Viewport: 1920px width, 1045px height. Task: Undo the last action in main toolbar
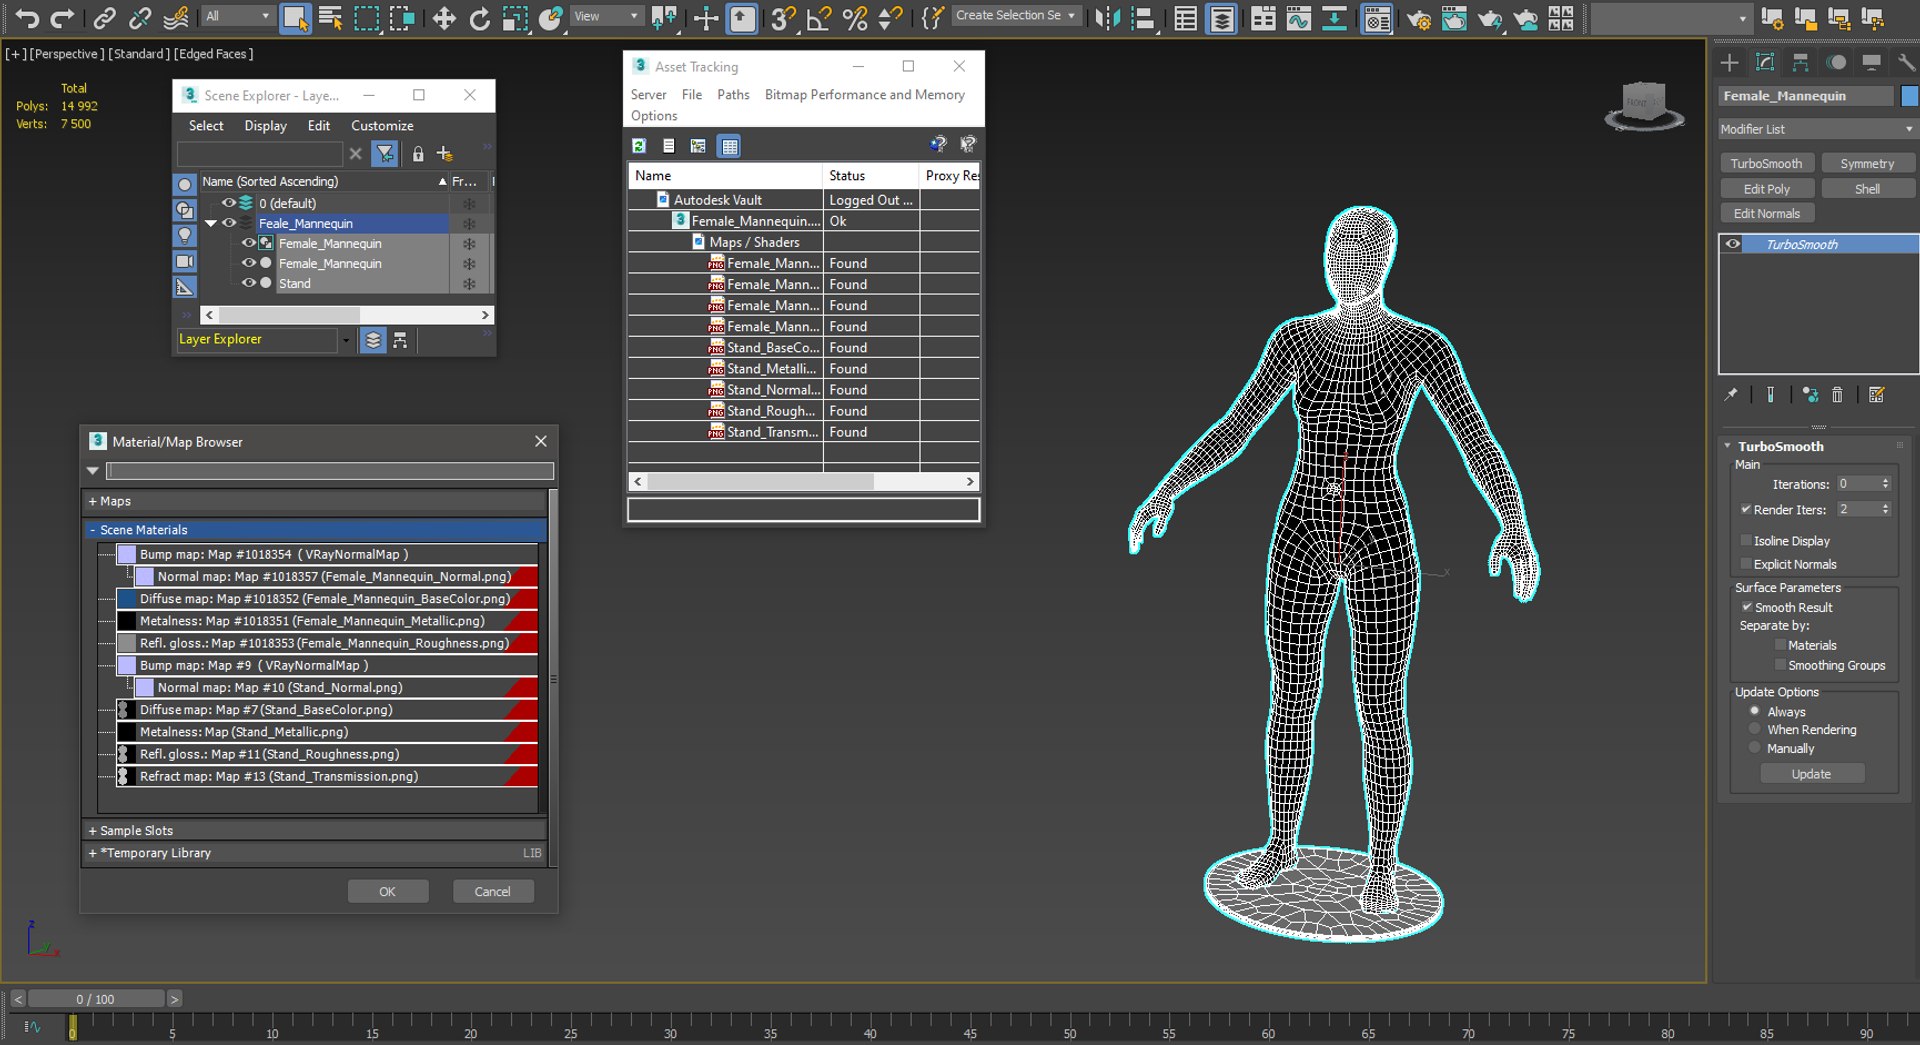pos(27,17)
